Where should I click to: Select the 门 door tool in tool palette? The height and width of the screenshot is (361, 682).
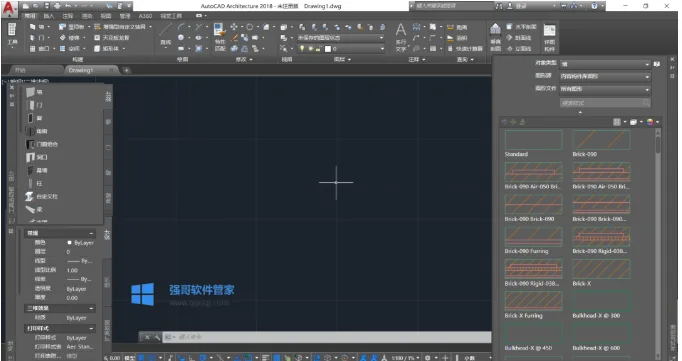click(x=34, y=105)
